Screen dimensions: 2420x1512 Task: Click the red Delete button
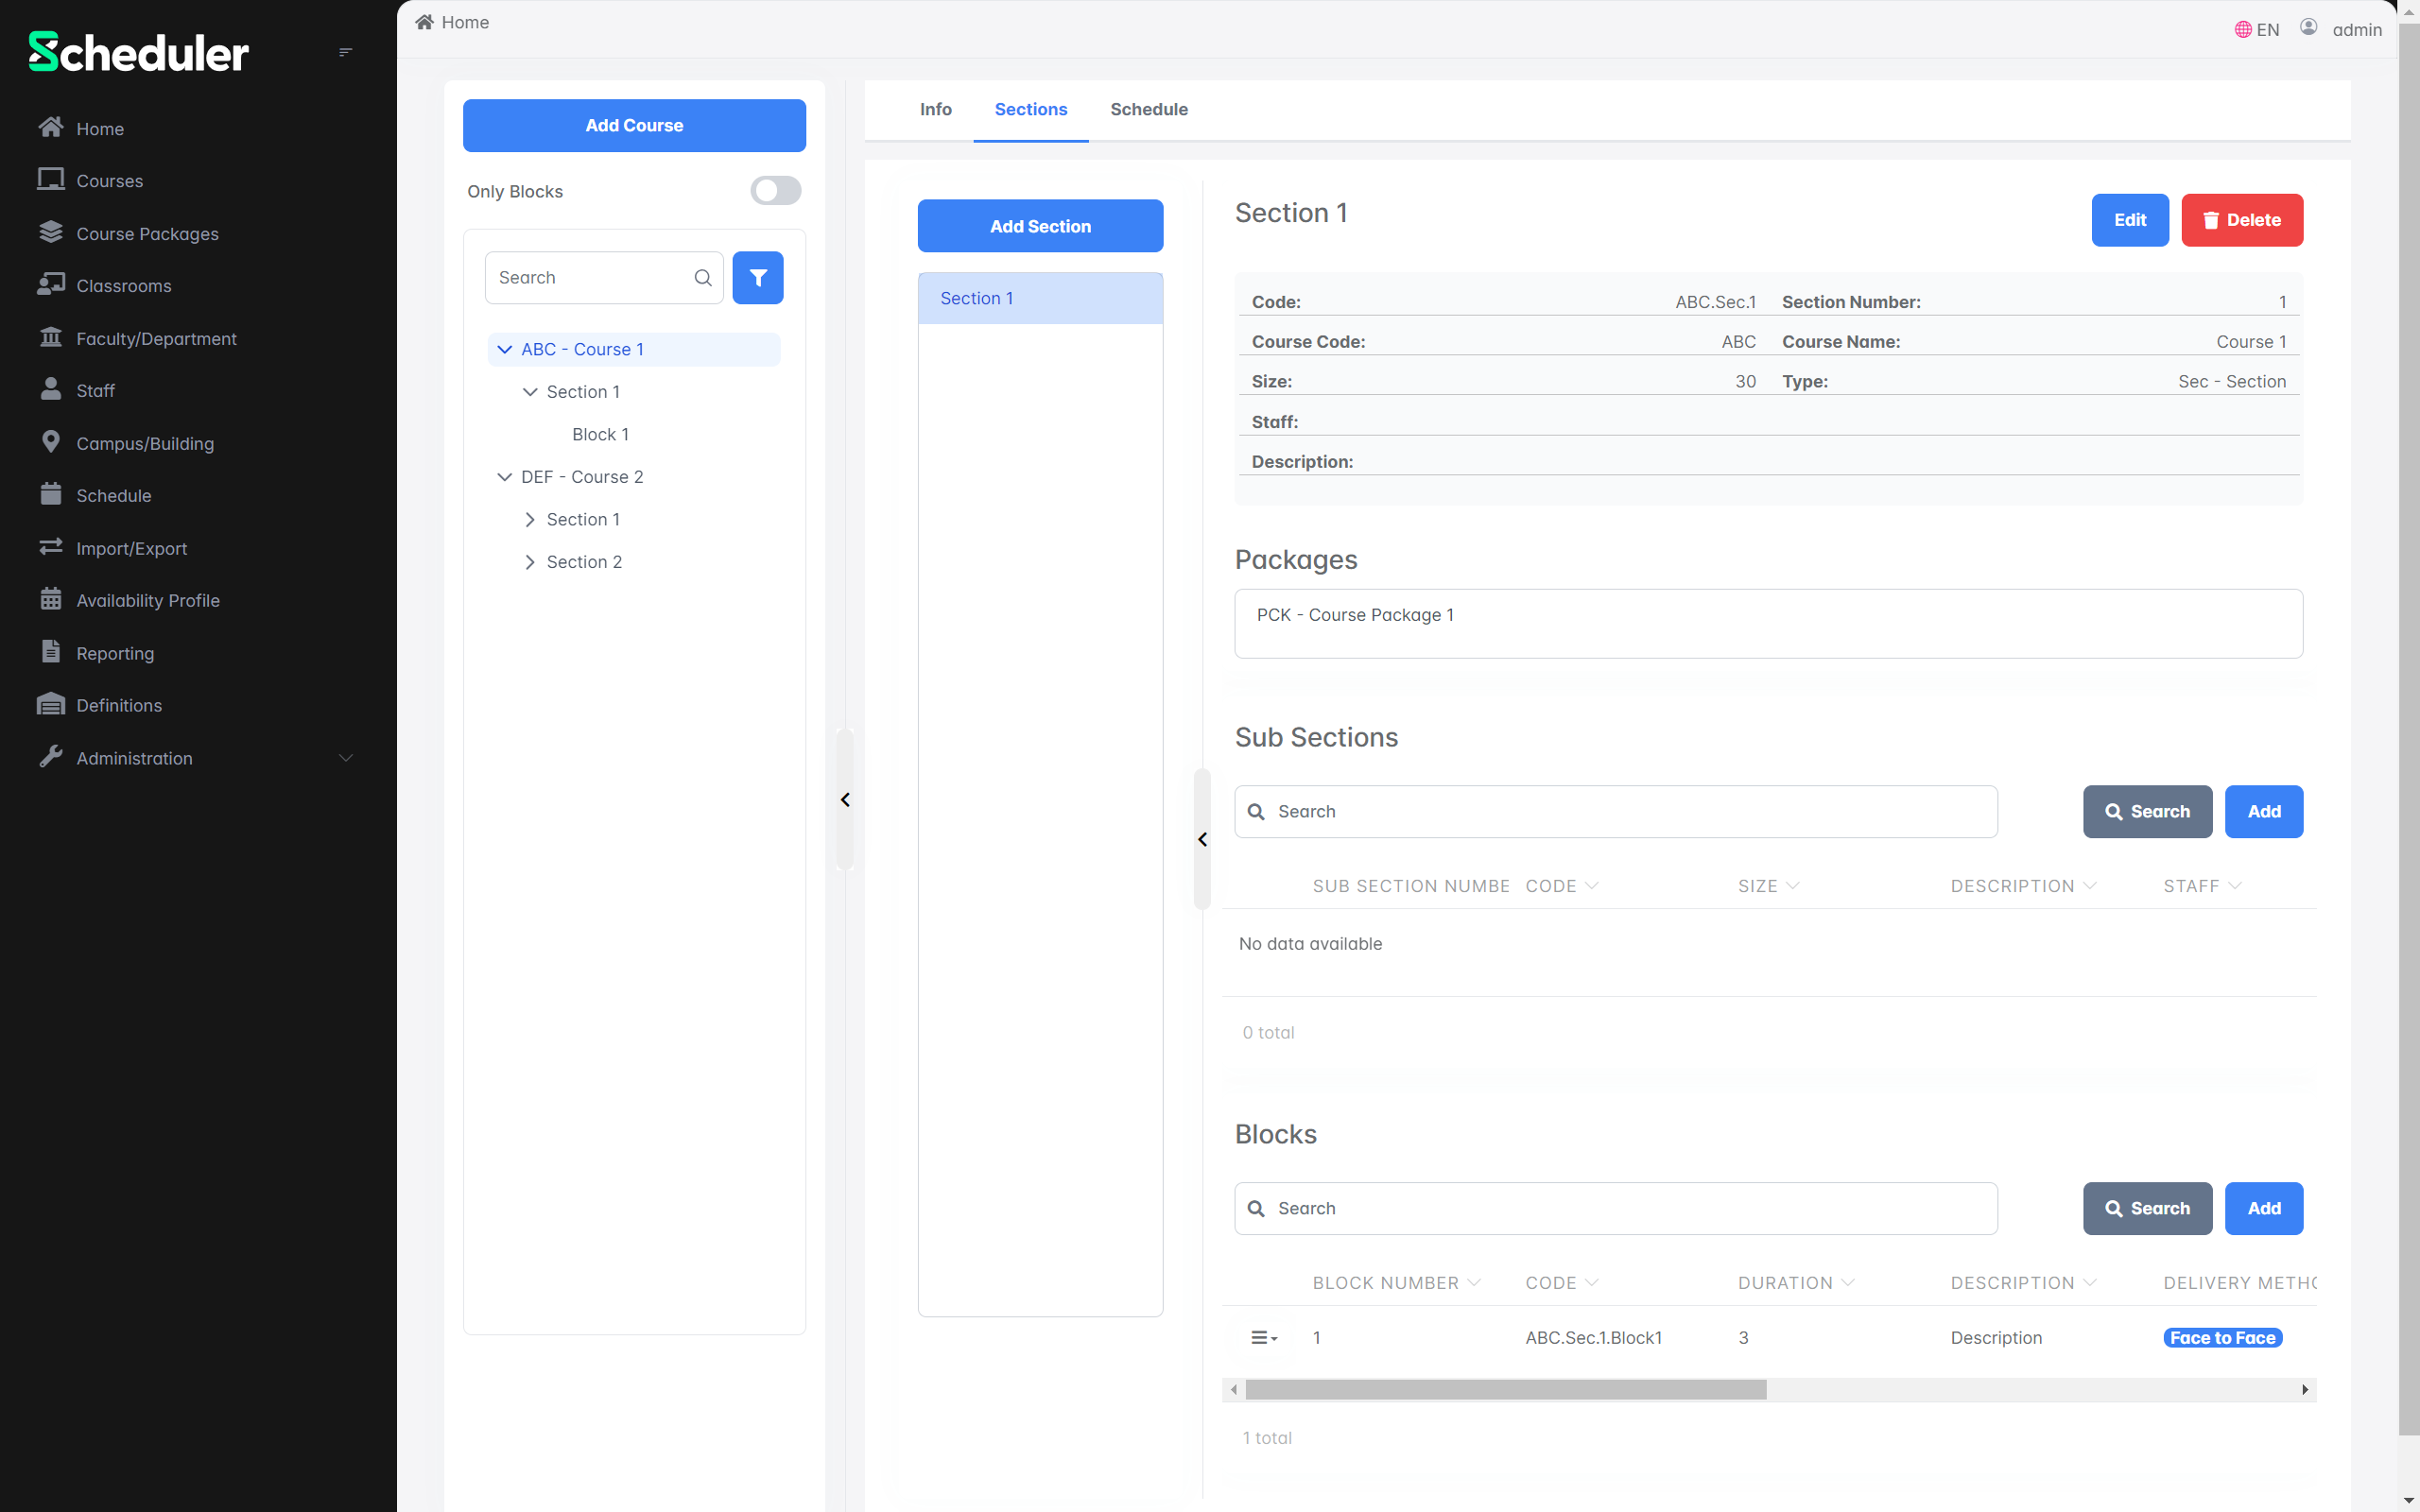(2241, 220)
